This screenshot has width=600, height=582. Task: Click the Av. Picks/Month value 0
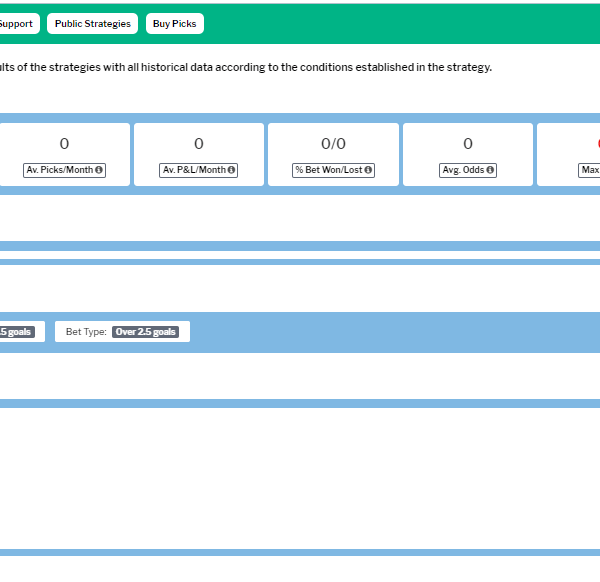pos(64,144)
